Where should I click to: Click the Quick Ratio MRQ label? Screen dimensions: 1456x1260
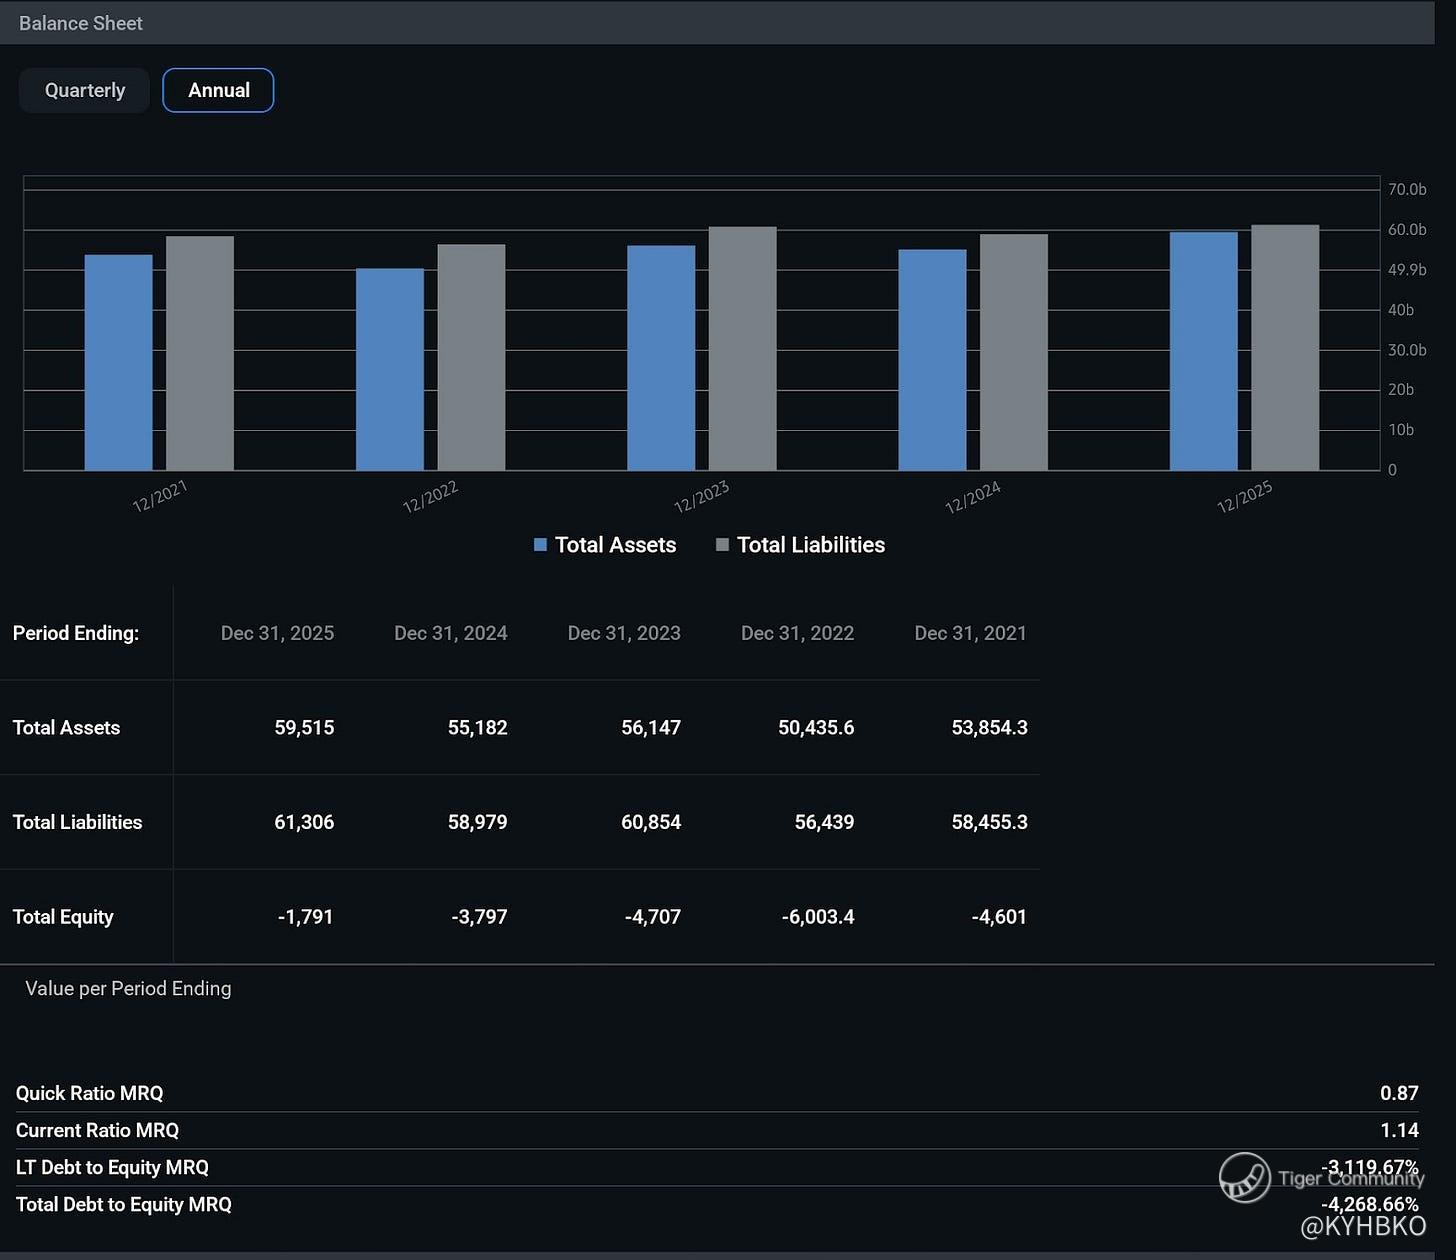[x=89, y=1093]
